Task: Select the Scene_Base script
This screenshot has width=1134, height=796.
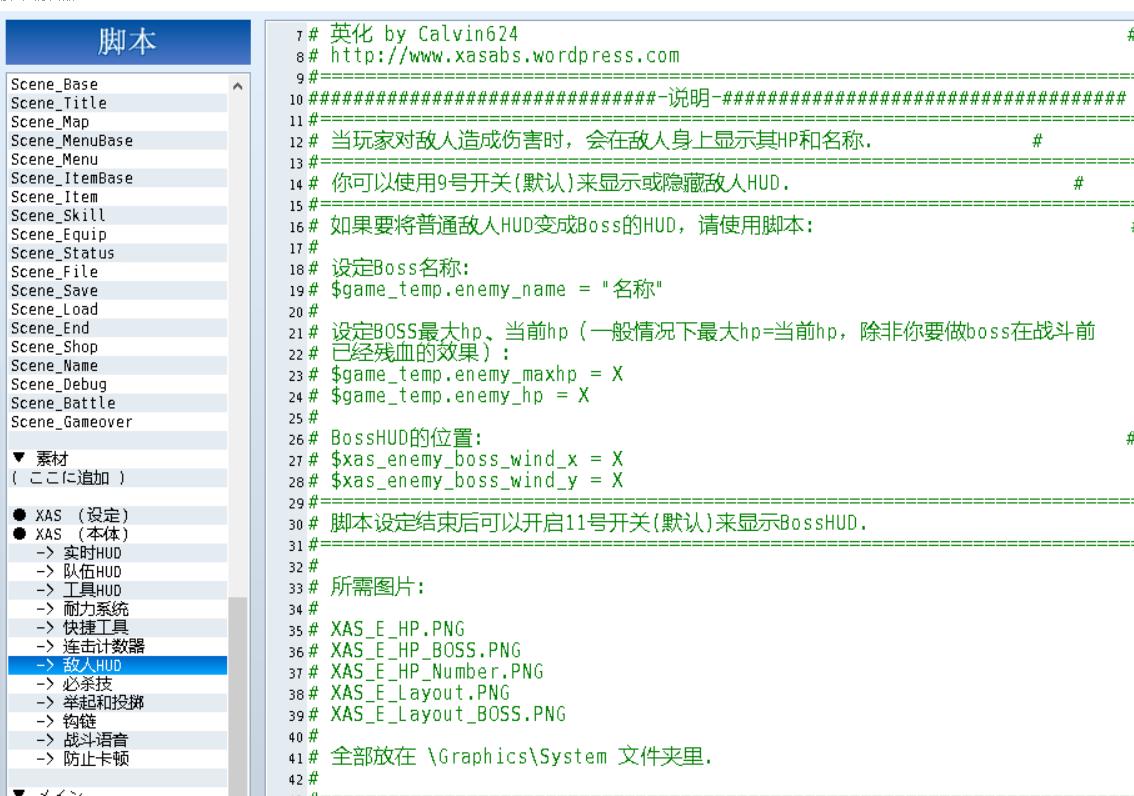Action: tap(117, 85)
